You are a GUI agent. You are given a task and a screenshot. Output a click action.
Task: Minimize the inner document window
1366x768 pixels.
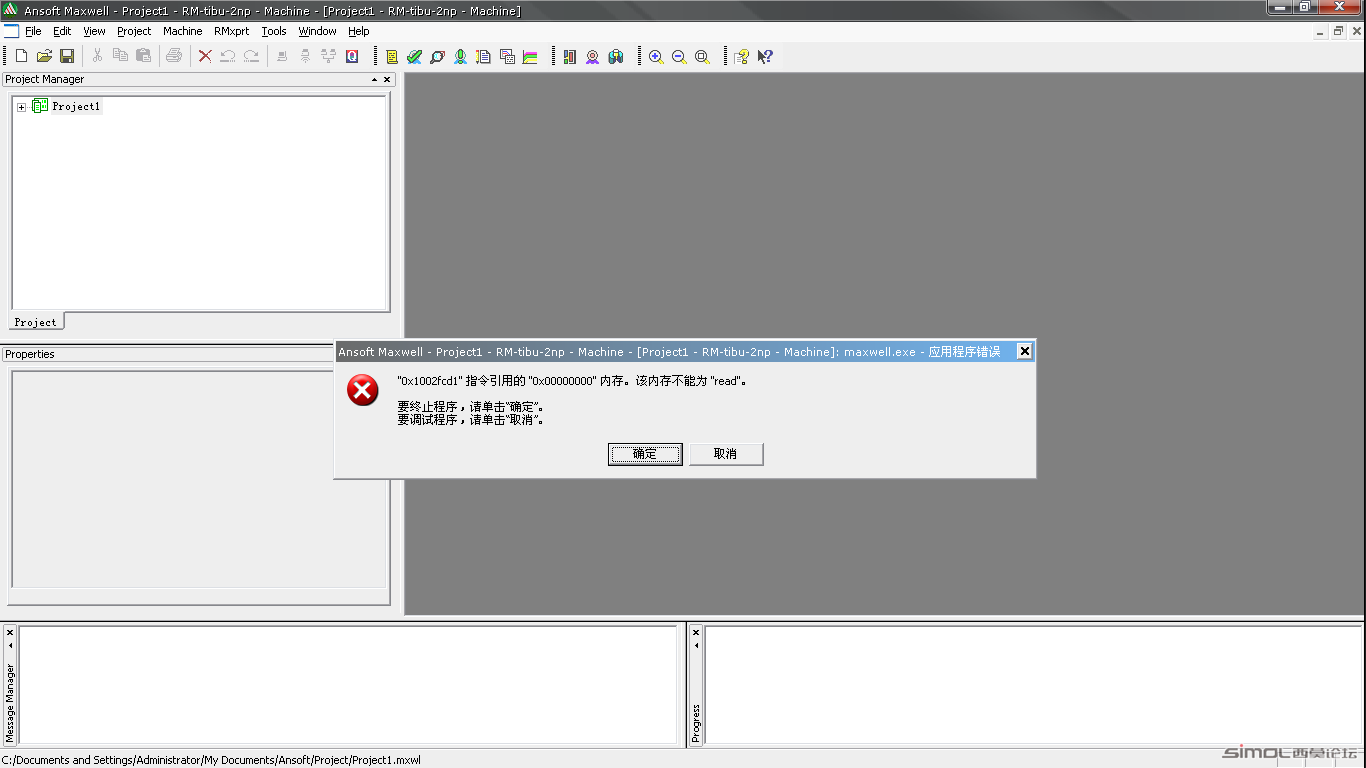[1320, 31]
